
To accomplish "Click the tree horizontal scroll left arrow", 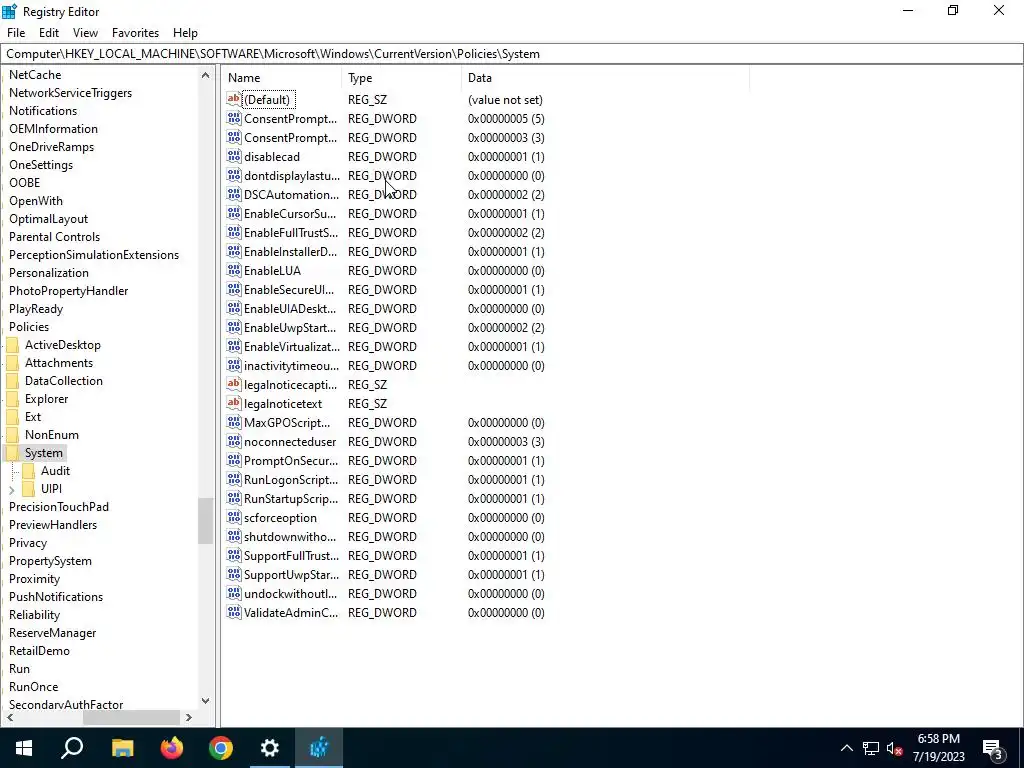I will point(10,717).
